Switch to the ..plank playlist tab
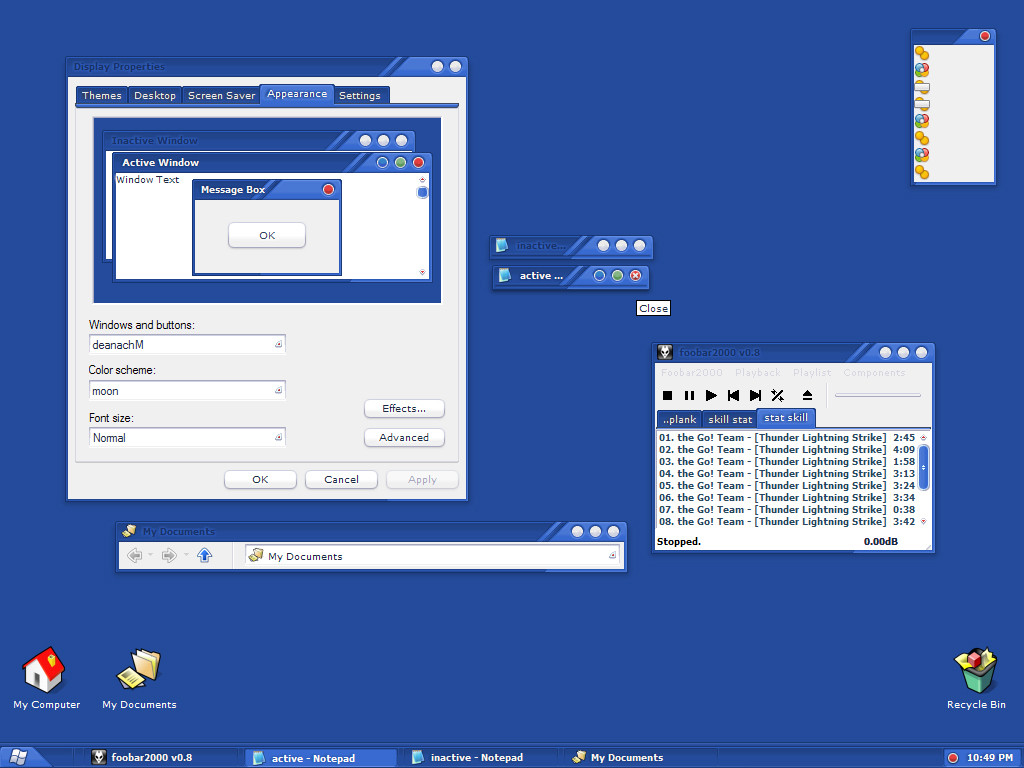The image size is (1024, 768). pos(680,419)
